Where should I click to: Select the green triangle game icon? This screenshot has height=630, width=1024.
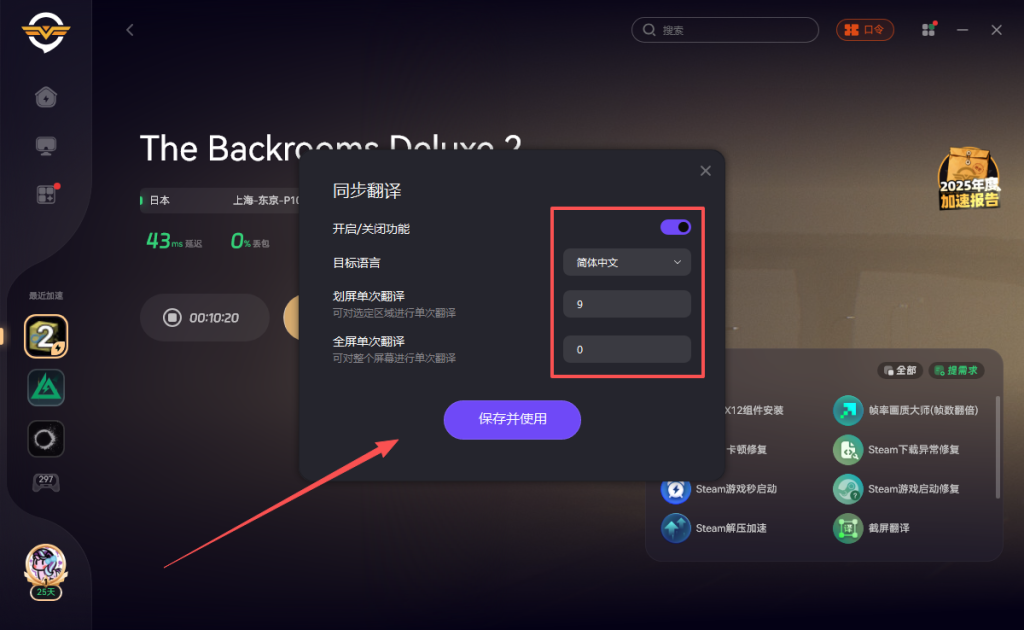coord(46,388)
